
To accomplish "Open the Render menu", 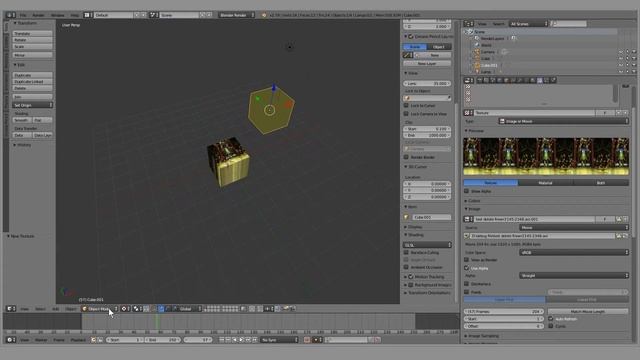I will click(x=38, y=15).
